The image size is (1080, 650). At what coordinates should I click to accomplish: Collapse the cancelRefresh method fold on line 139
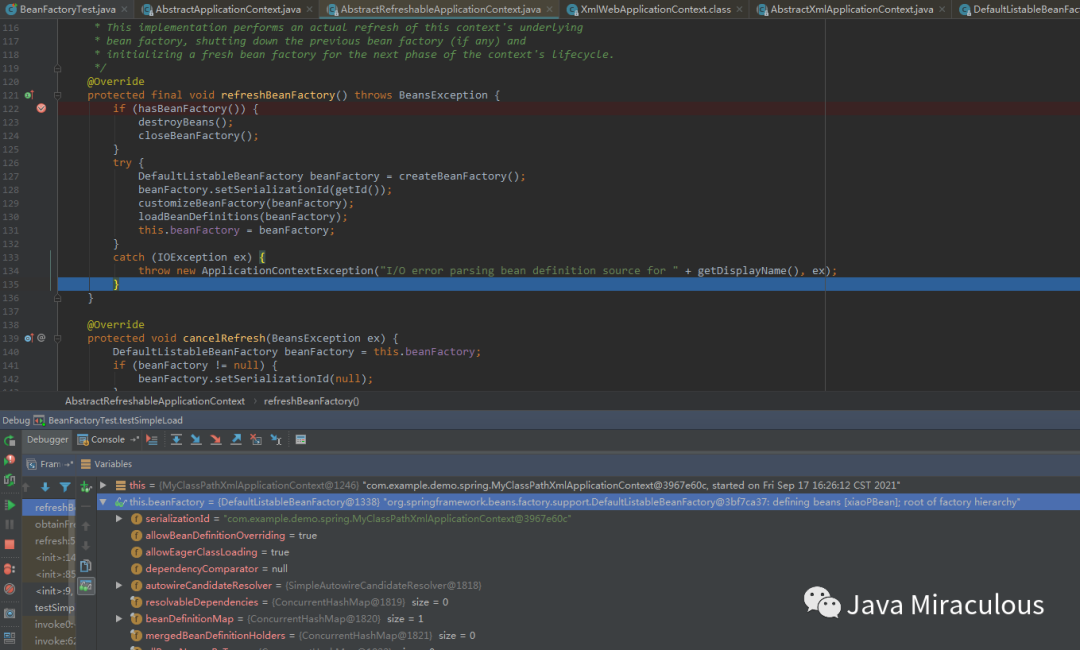[58, 338]
